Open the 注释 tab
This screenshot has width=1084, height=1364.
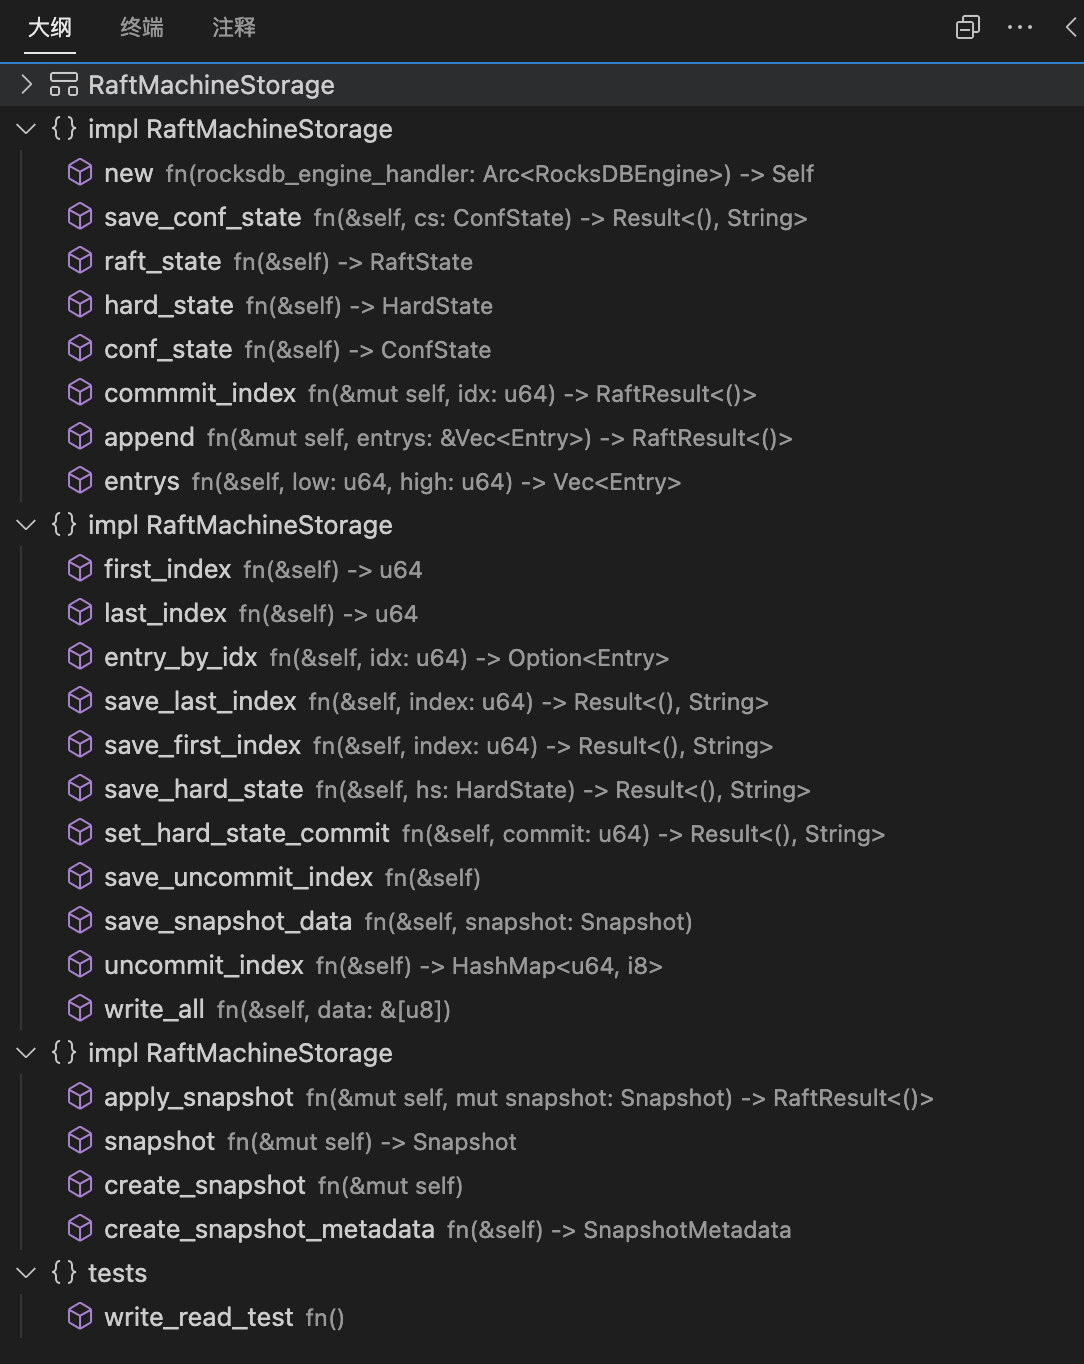pyautogui.click(x=234, y=28)
